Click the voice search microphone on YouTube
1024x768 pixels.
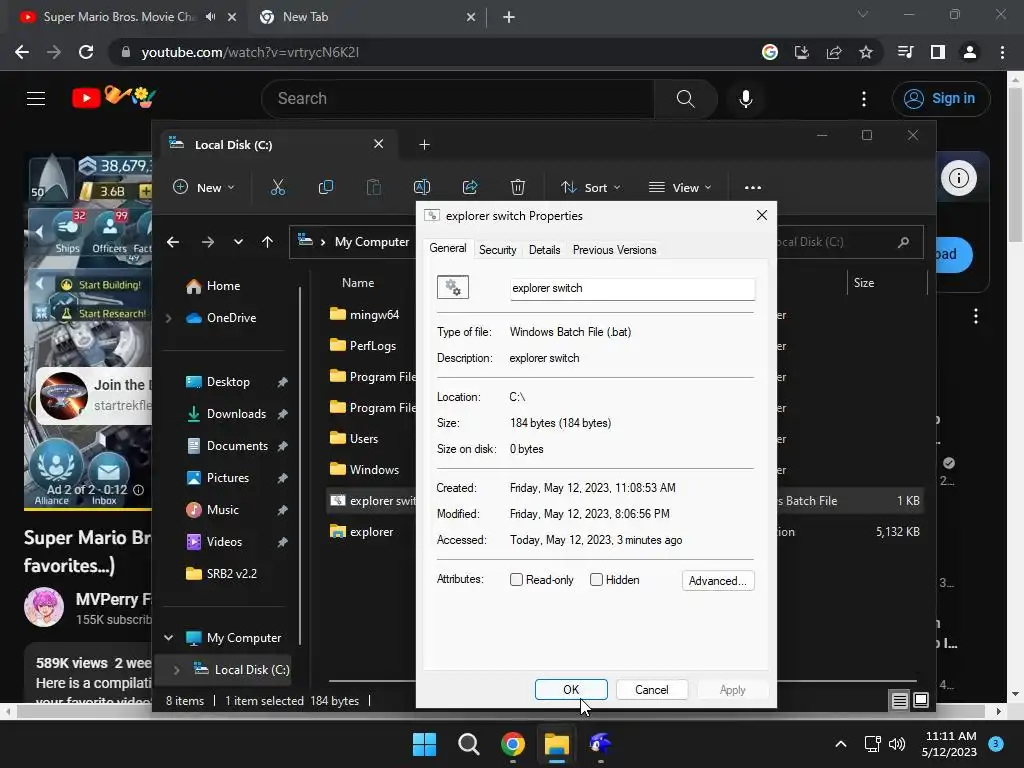(746, 99)
